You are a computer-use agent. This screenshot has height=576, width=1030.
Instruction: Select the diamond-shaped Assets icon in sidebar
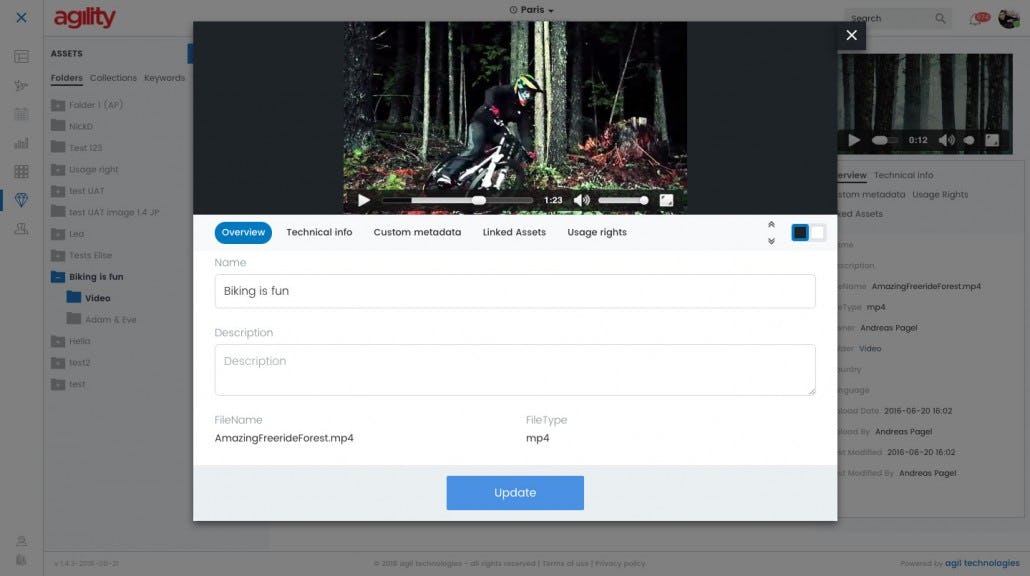tap(20, 199)
